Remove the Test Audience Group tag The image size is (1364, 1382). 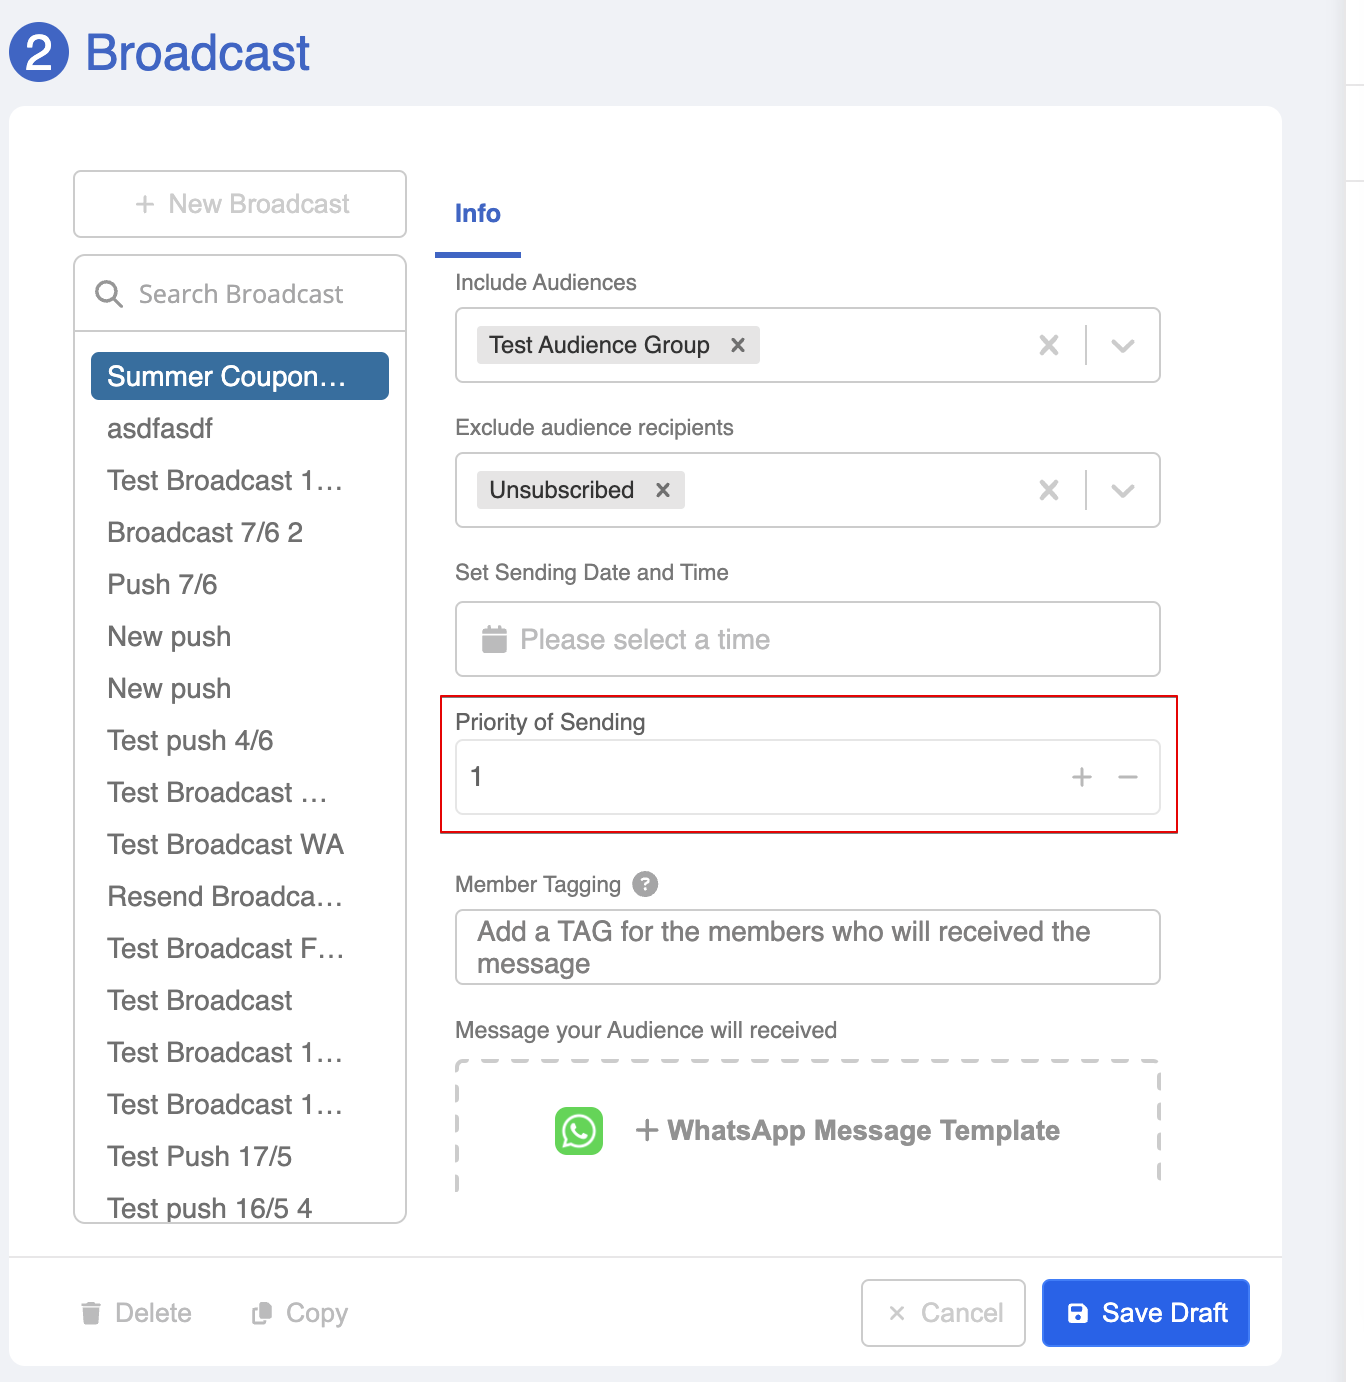(738, 345)
